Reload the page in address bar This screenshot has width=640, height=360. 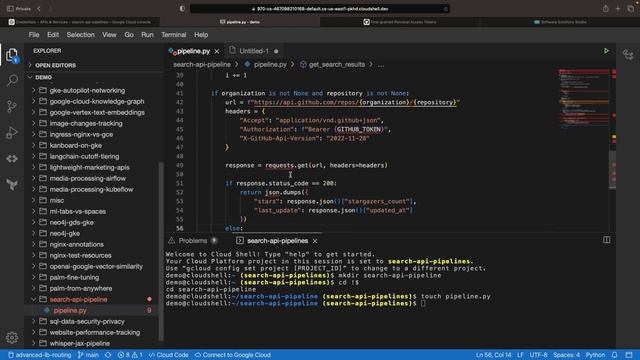(x=445, y=9)
